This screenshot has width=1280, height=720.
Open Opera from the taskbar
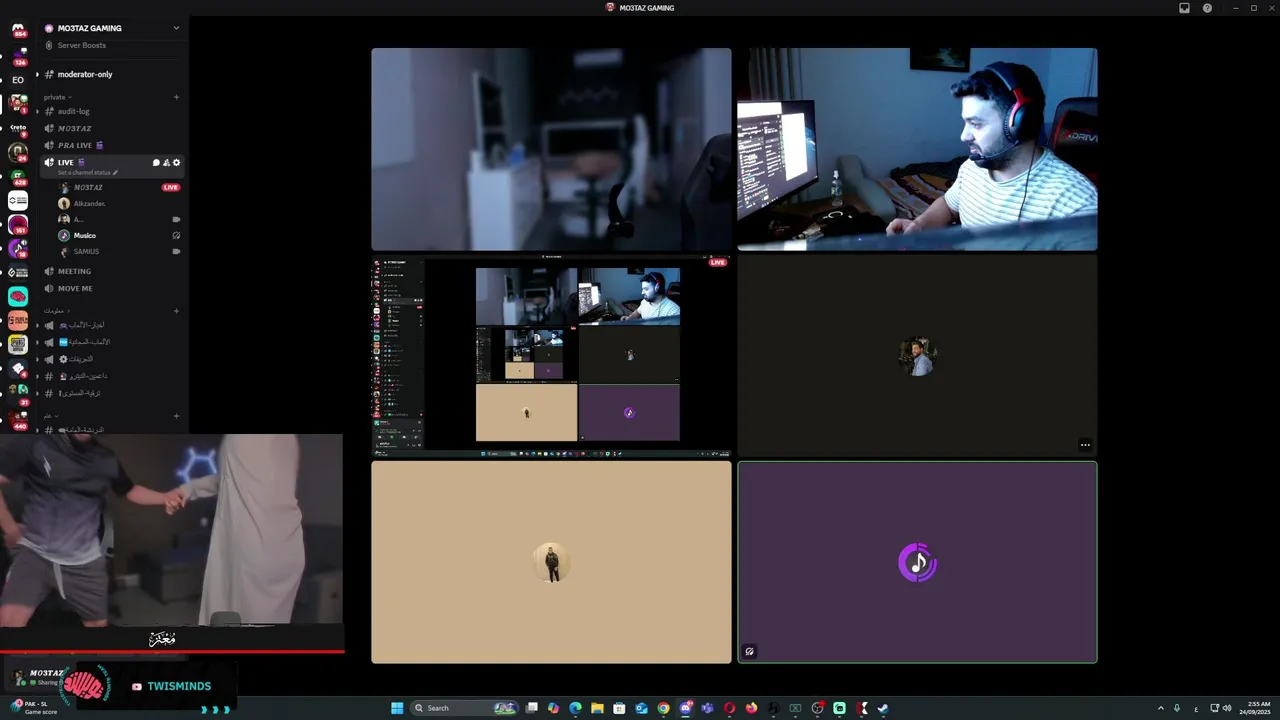[729, 708]
